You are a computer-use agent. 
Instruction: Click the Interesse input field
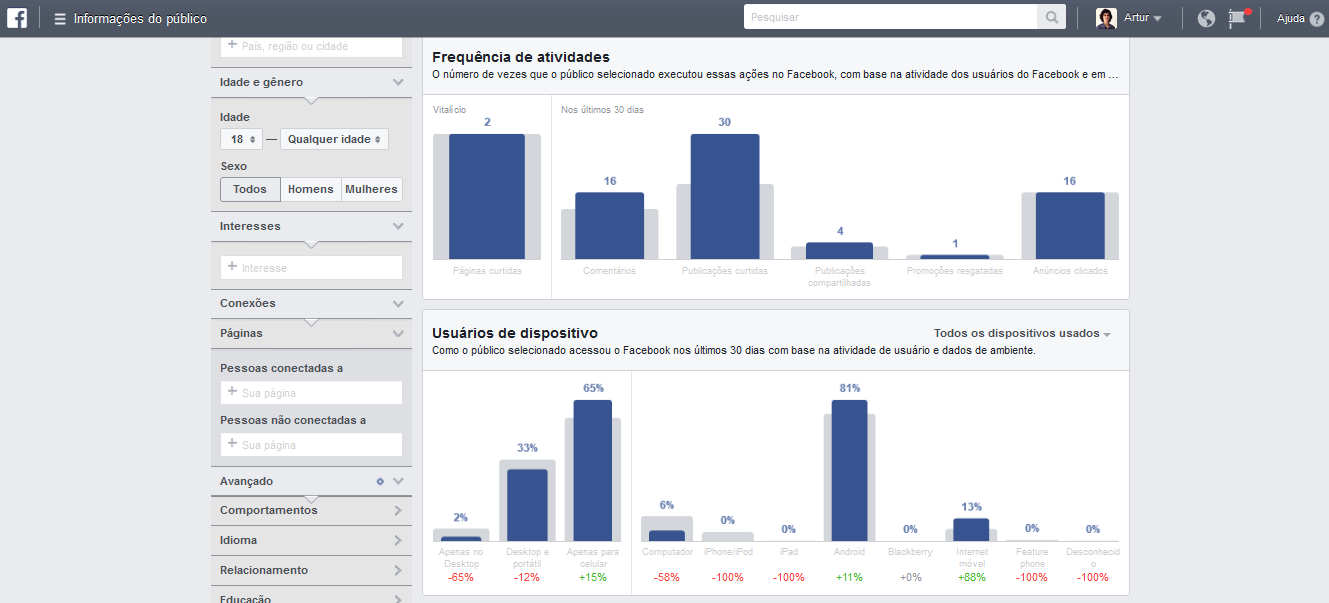click(x=311, y=267)
